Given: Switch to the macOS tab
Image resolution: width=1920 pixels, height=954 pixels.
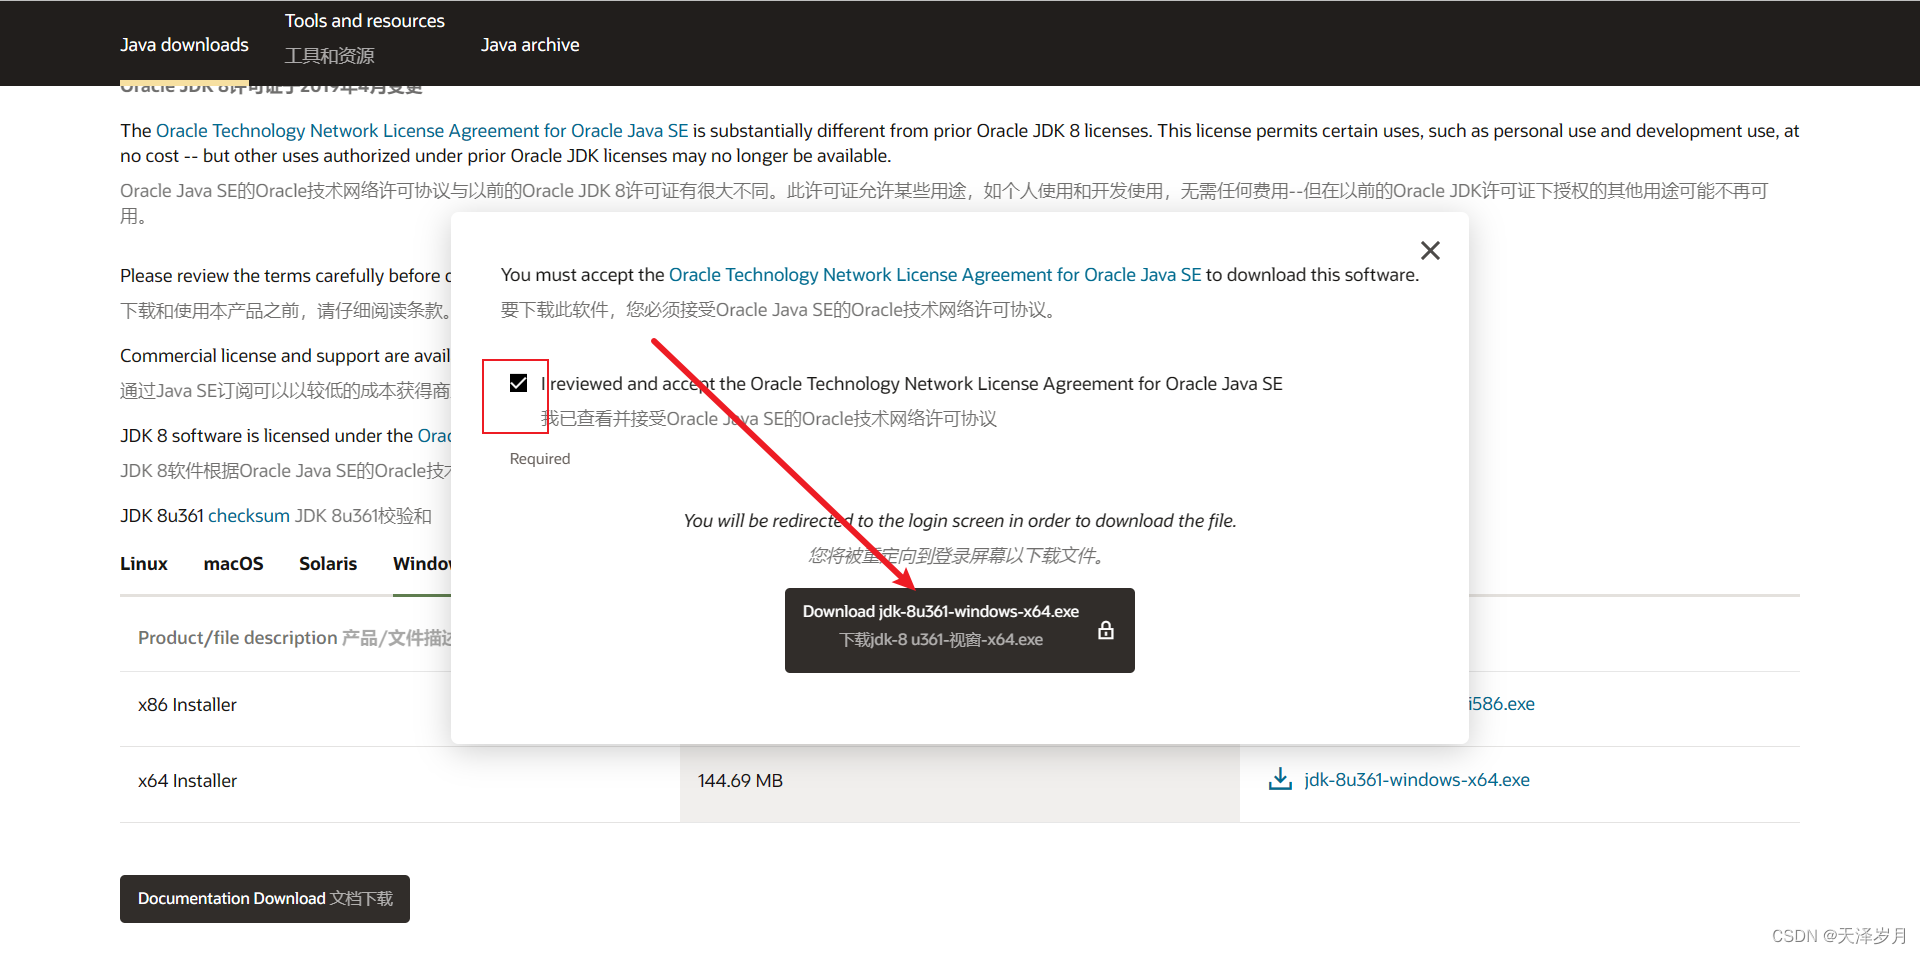Looking at the screenshot, I should pyautogui.click(x=233, y=563).
